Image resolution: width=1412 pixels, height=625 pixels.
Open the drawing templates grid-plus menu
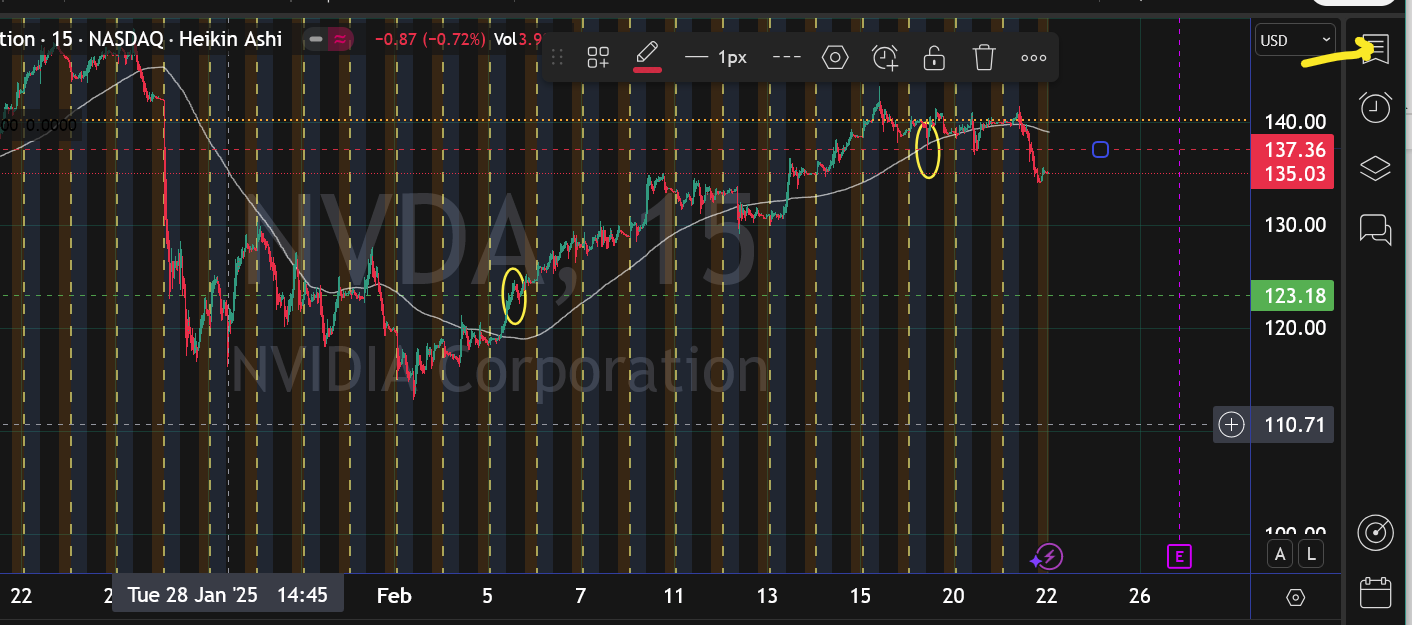point(598,57)
